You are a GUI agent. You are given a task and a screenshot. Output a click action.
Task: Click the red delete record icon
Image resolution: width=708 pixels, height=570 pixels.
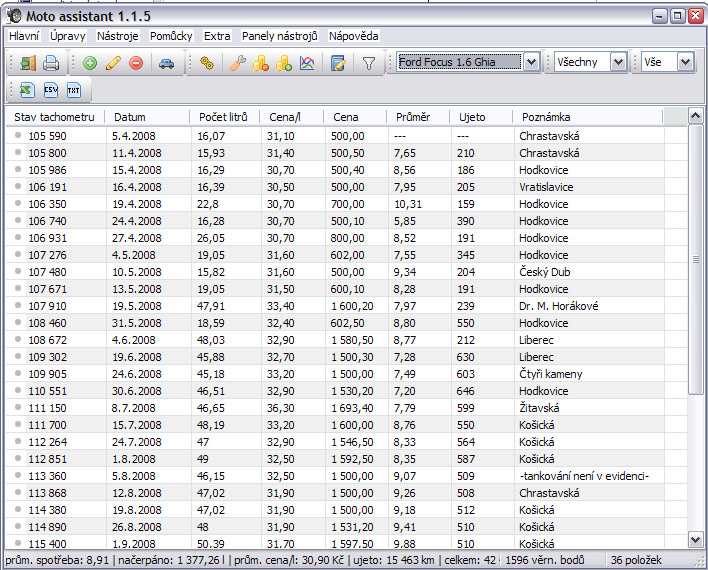(x=135, y=63)
